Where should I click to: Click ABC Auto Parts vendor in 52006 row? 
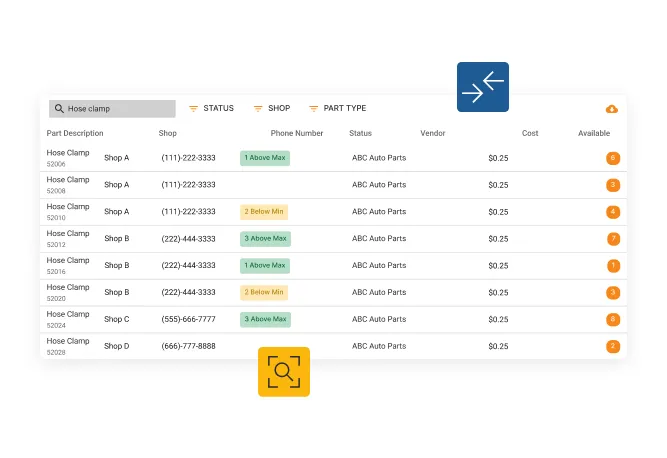tap(379, 158)
